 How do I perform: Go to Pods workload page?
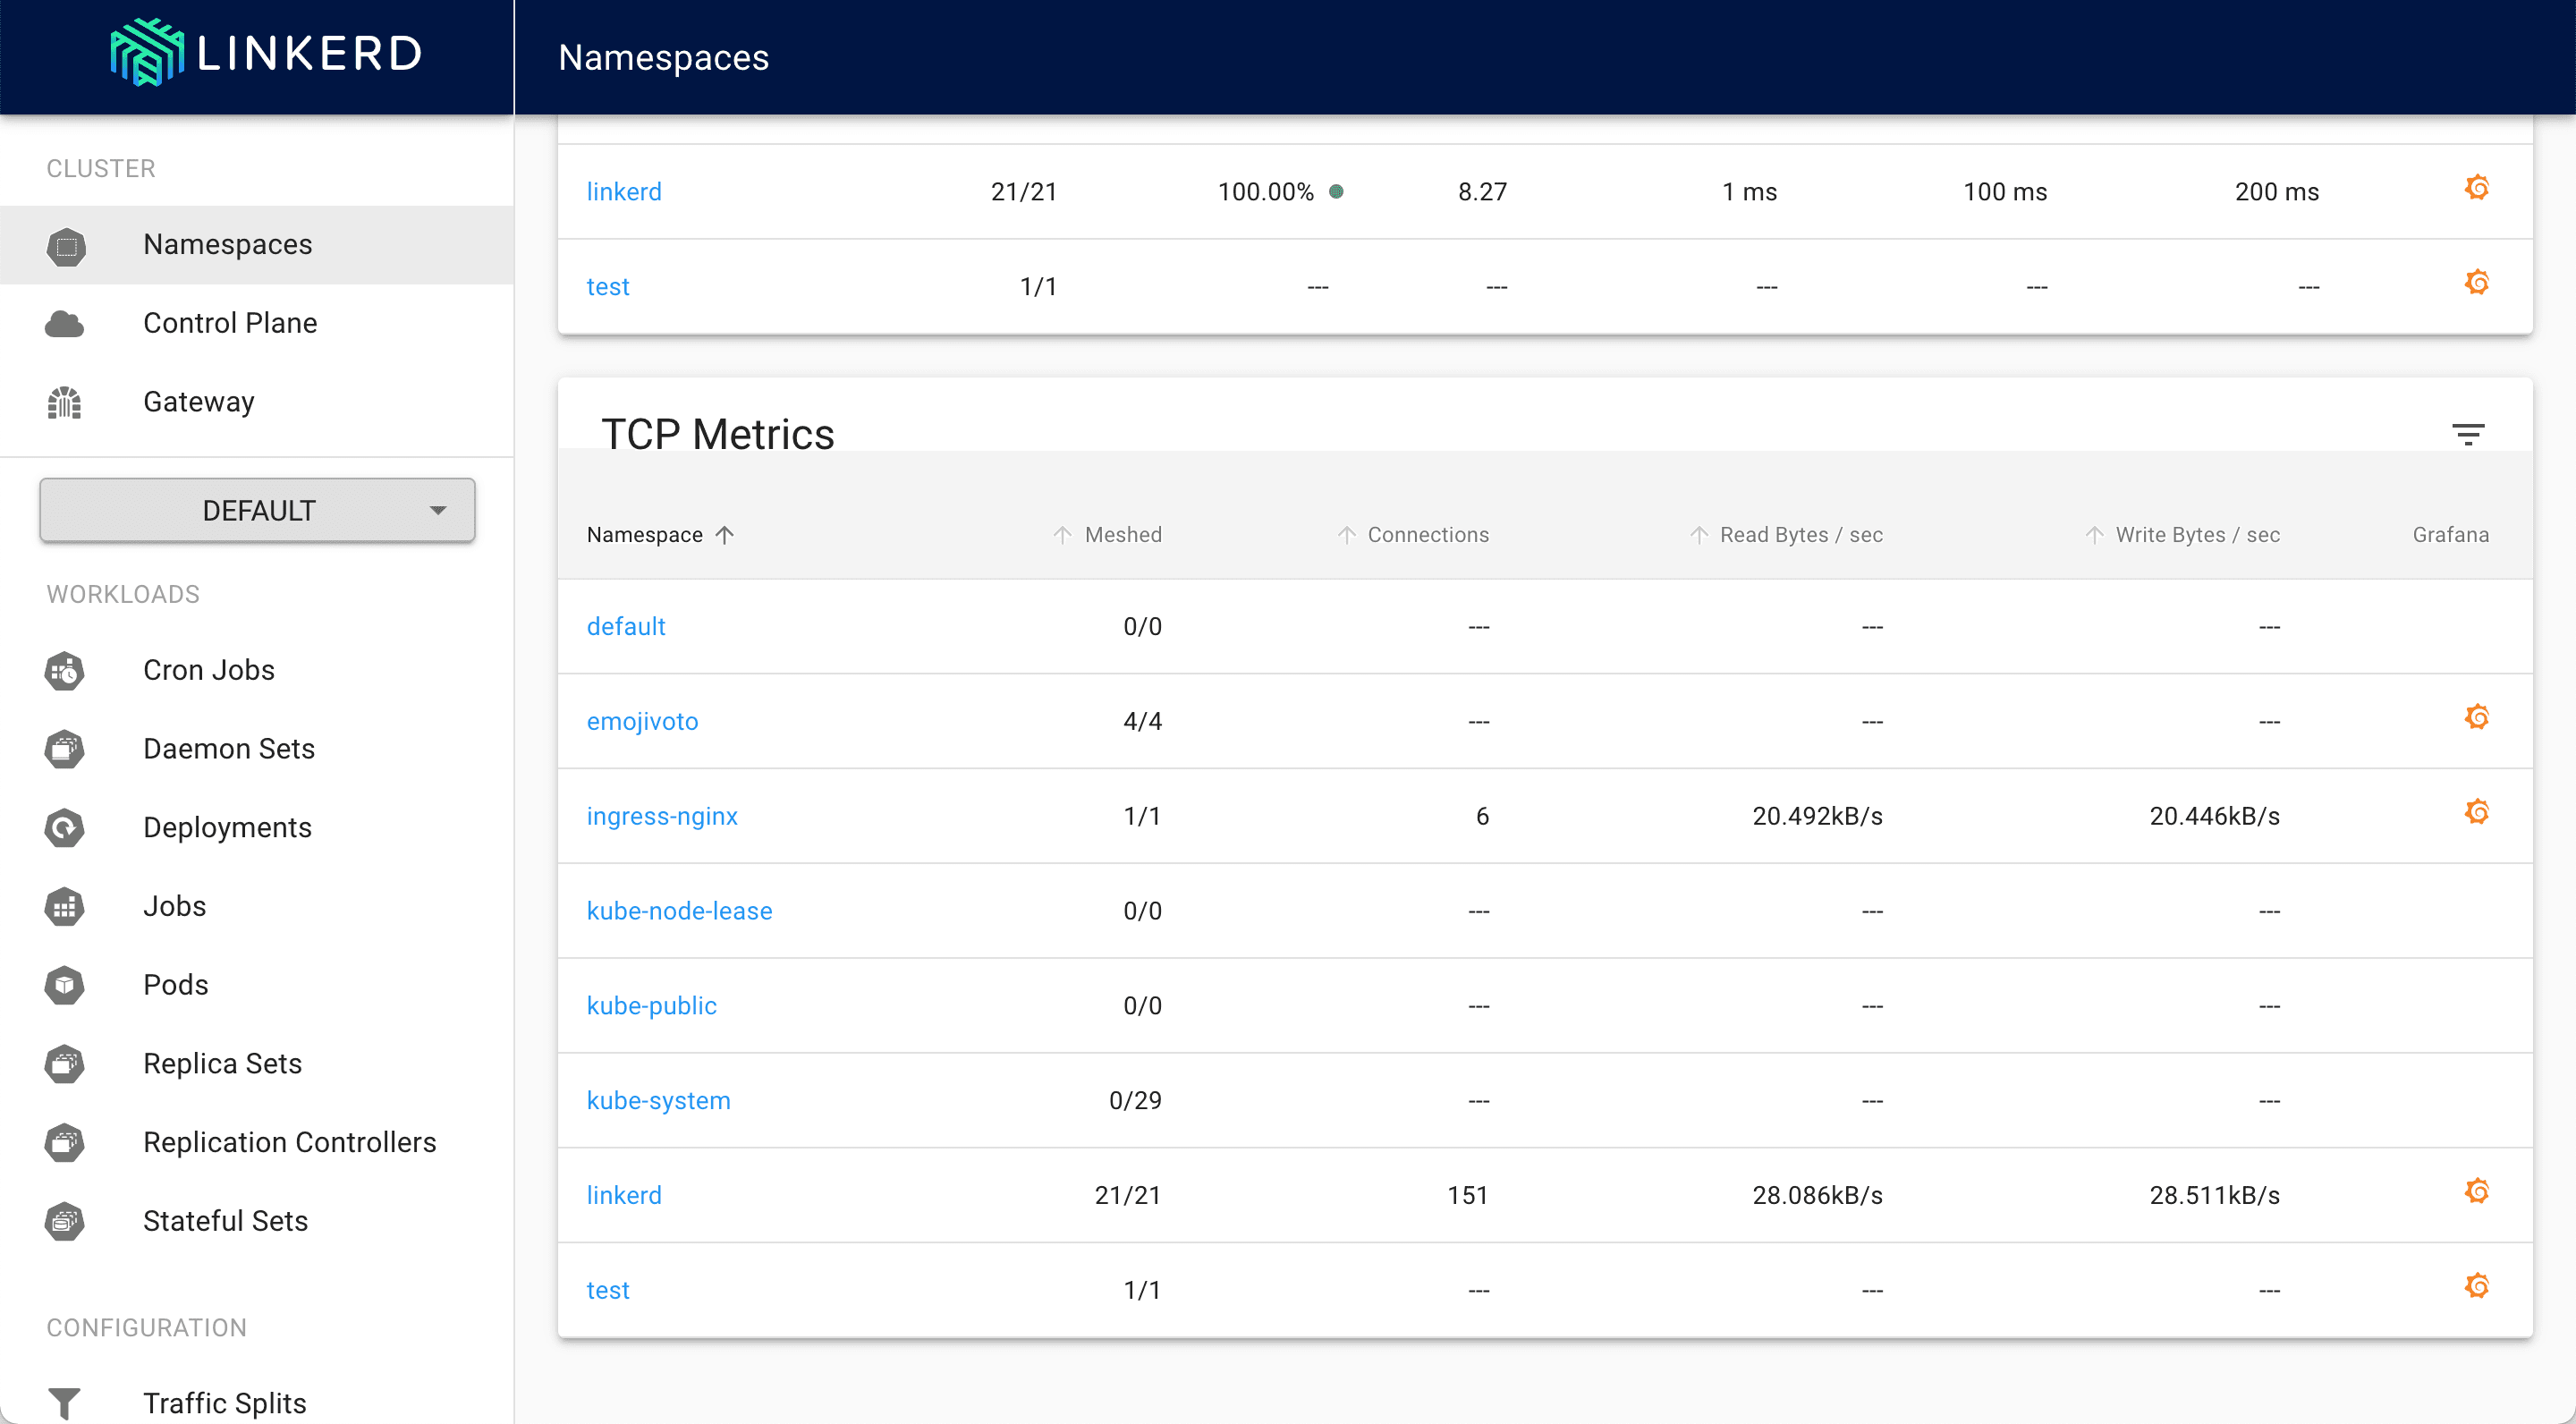pyautogui.click(x=175, y=985)
